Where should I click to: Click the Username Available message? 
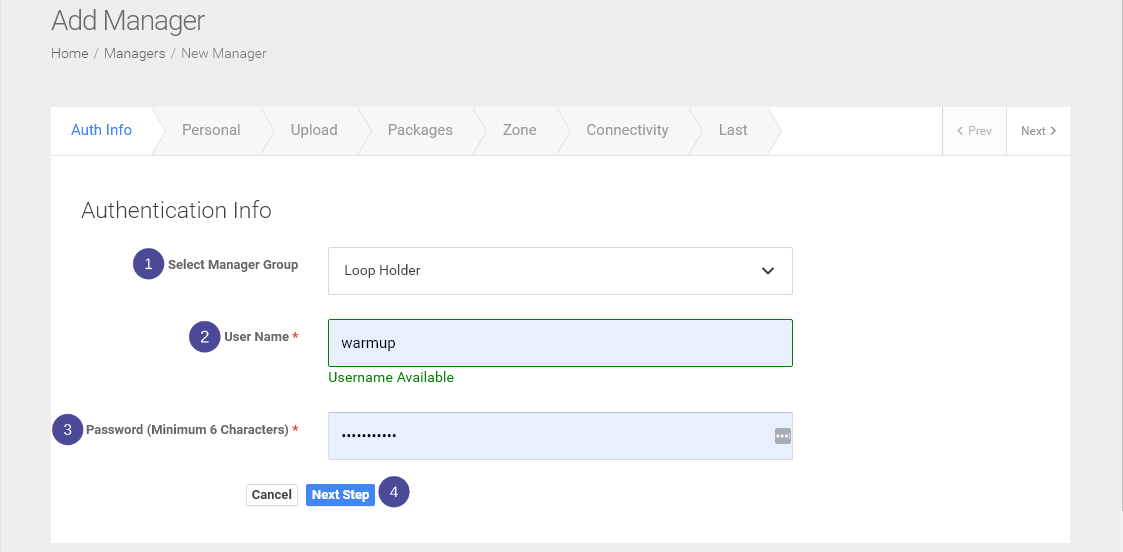point(391,377)
